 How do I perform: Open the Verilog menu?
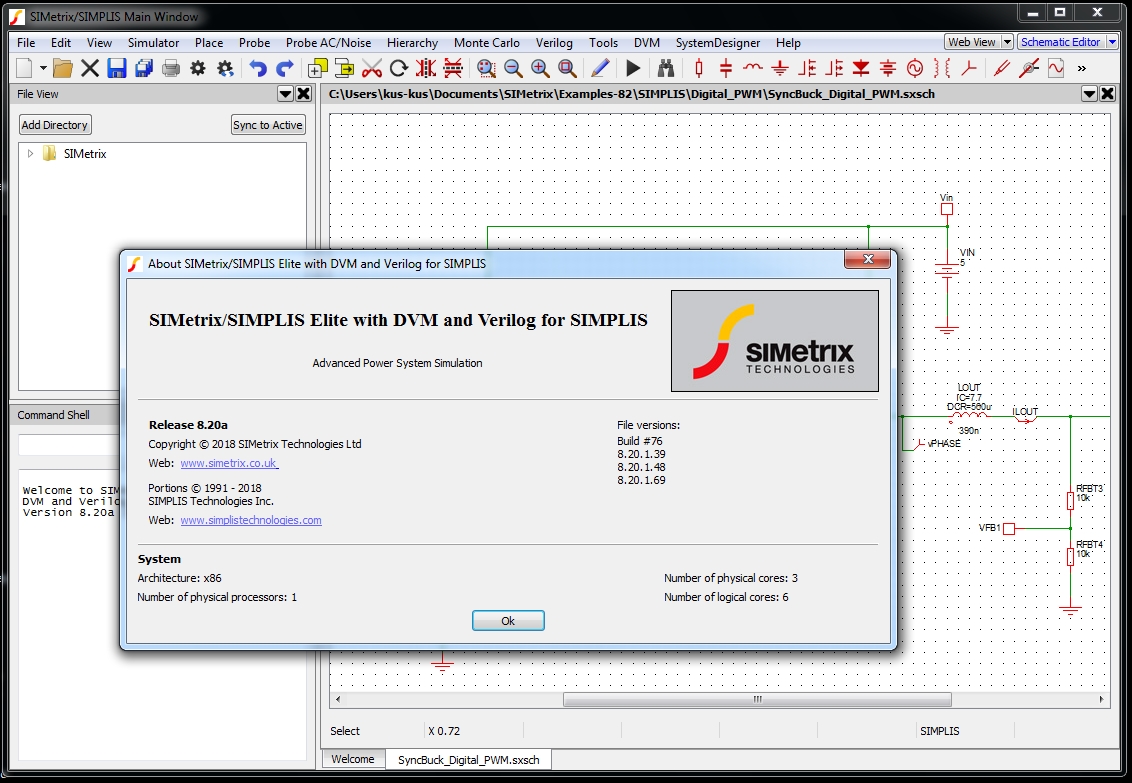click(x=554, y=43)
